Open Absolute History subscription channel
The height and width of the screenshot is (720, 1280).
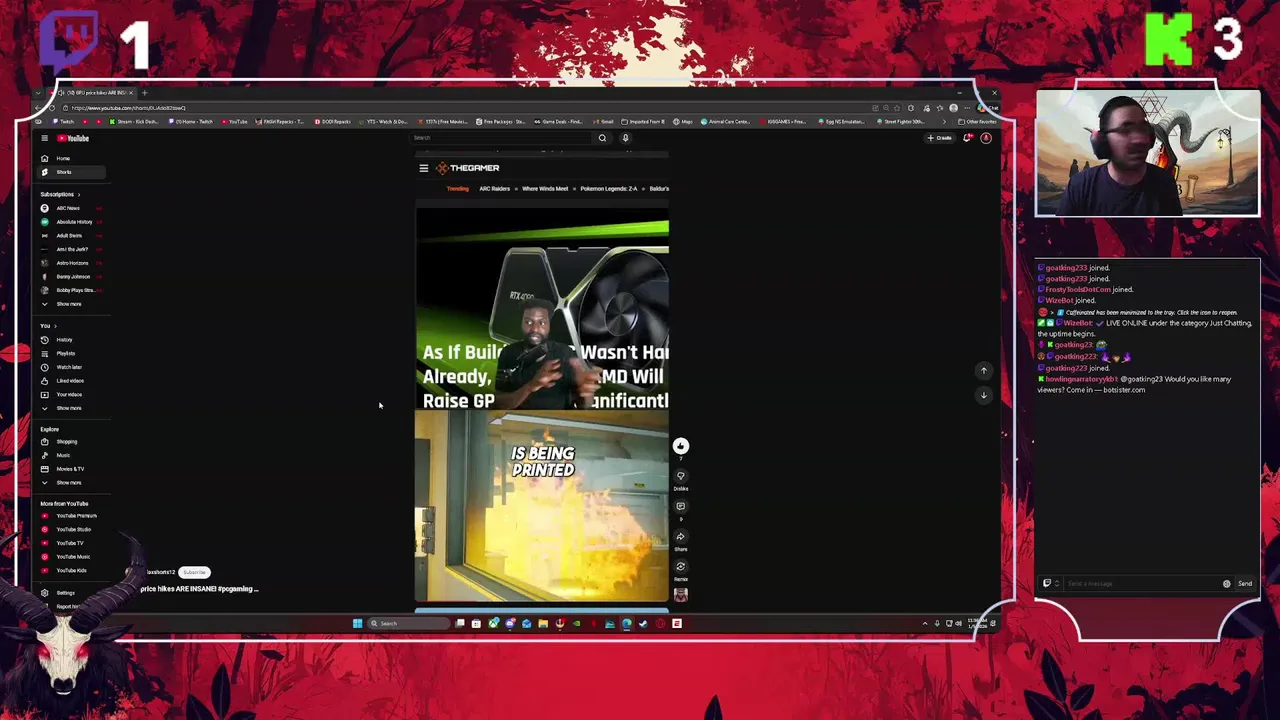point(73,222)
